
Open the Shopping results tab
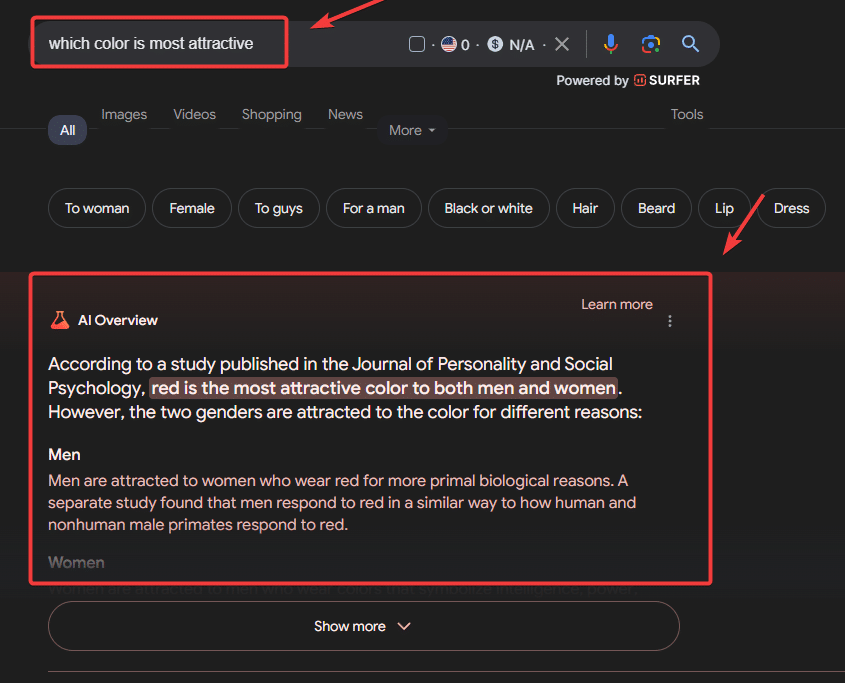tap(271, 114)
